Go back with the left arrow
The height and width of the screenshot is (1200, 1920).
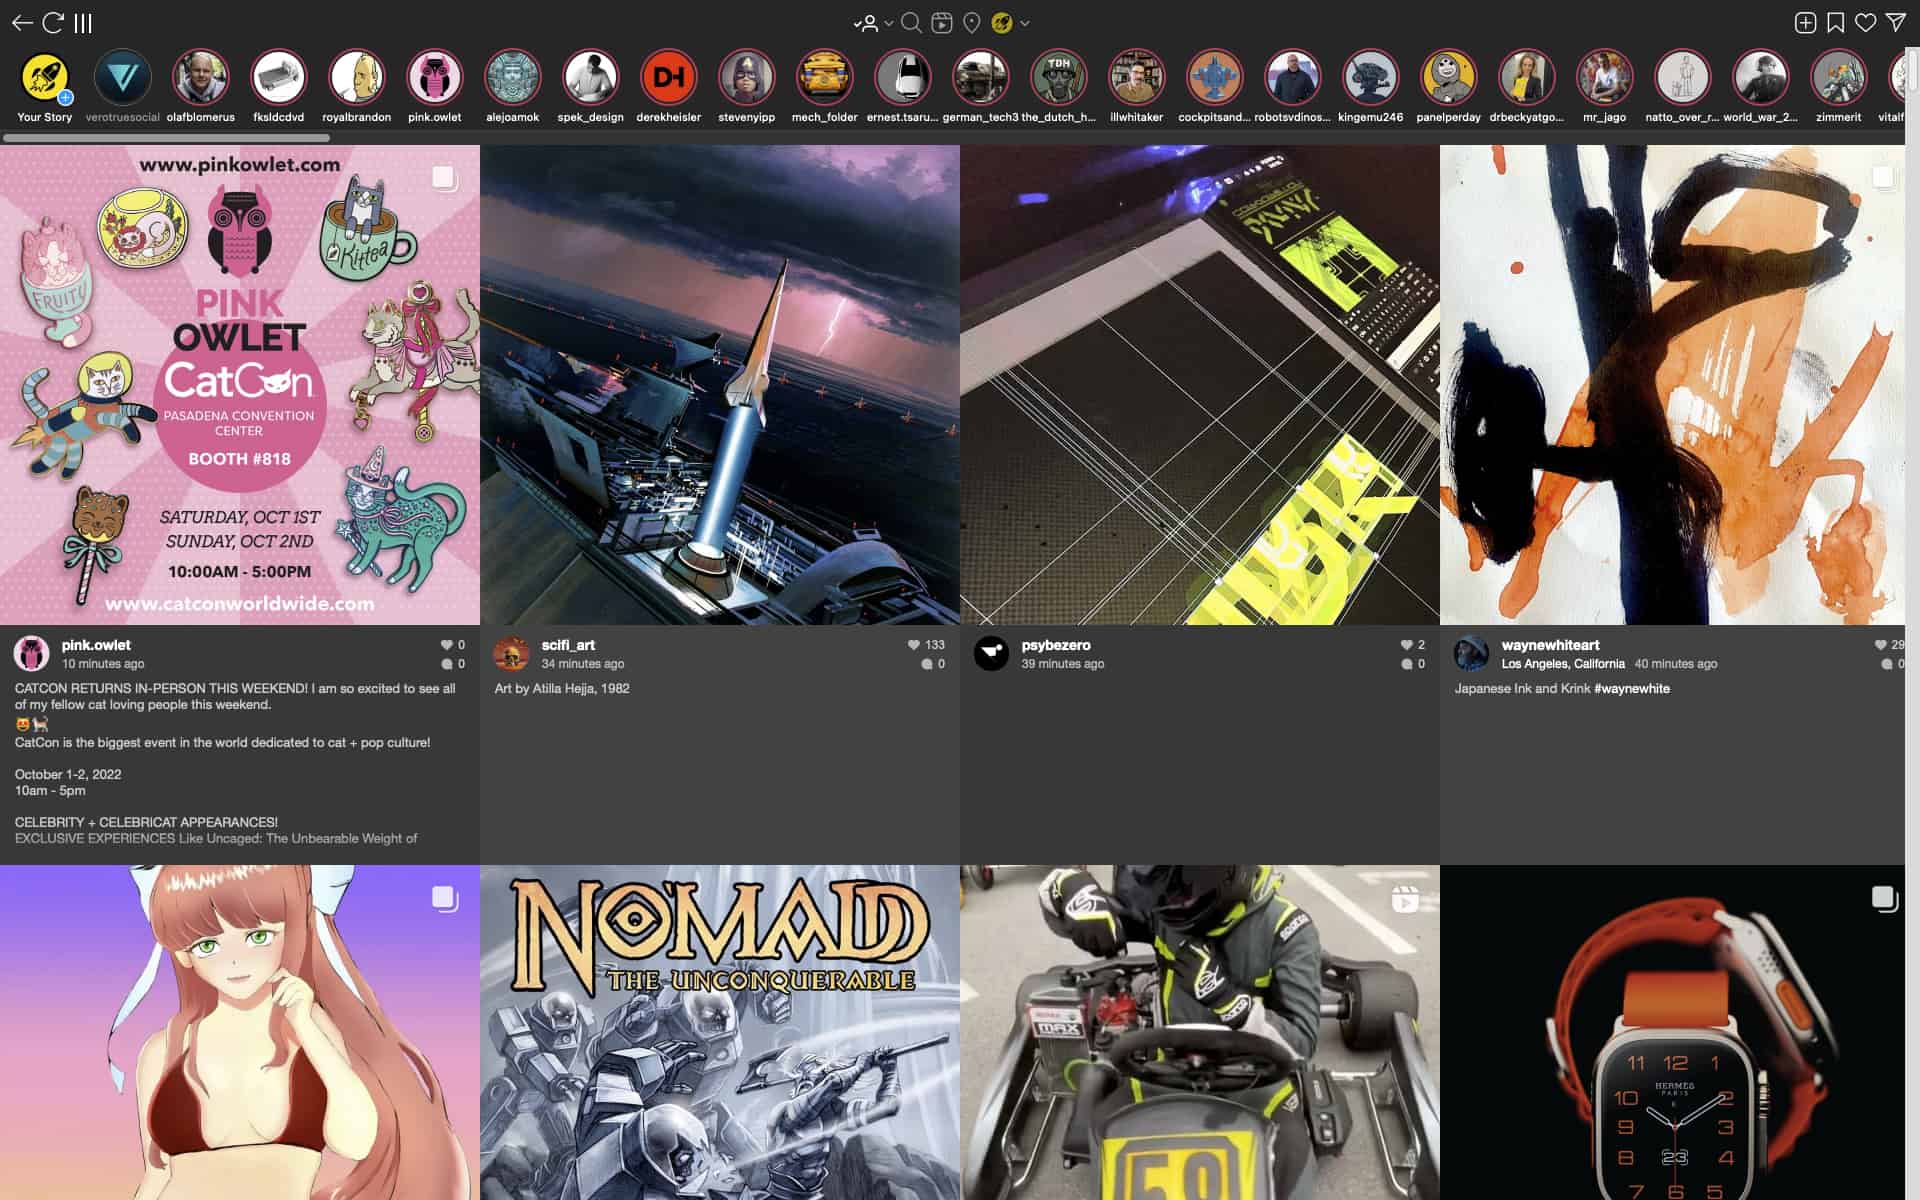point(22,22)
